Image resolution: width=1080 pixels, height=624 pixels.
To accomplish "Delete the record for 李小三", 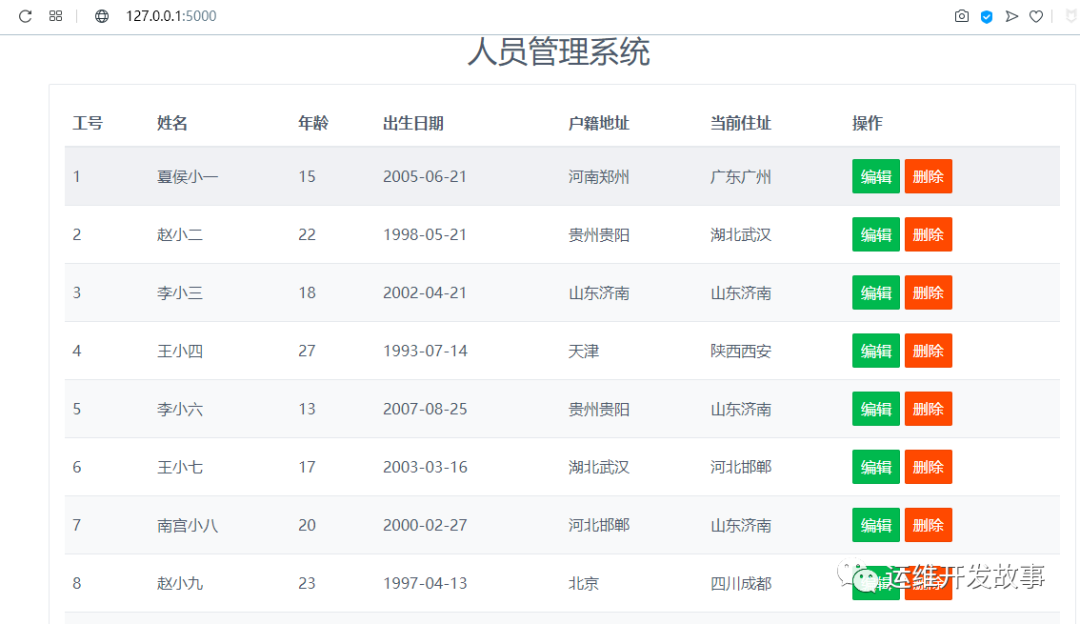I will point(928,293).
